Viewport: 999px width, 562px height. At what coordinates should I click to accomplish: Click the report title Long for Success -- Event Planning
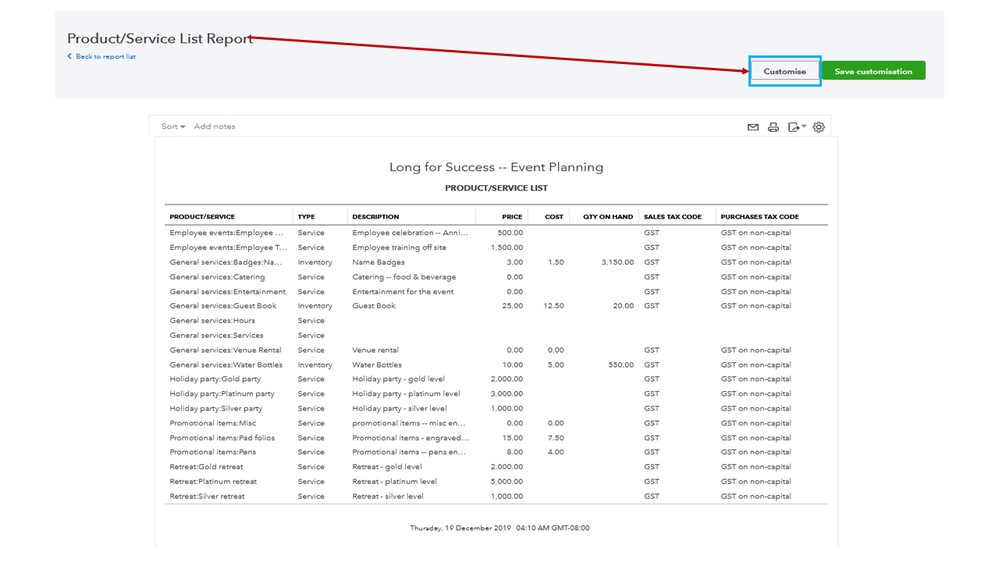coord(496,167)
